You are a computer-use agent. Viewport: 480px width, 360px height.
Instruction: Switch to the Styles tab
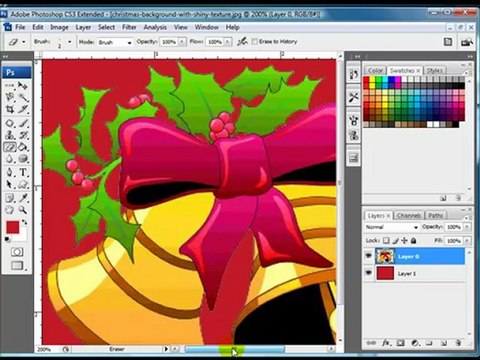point(434,70)
